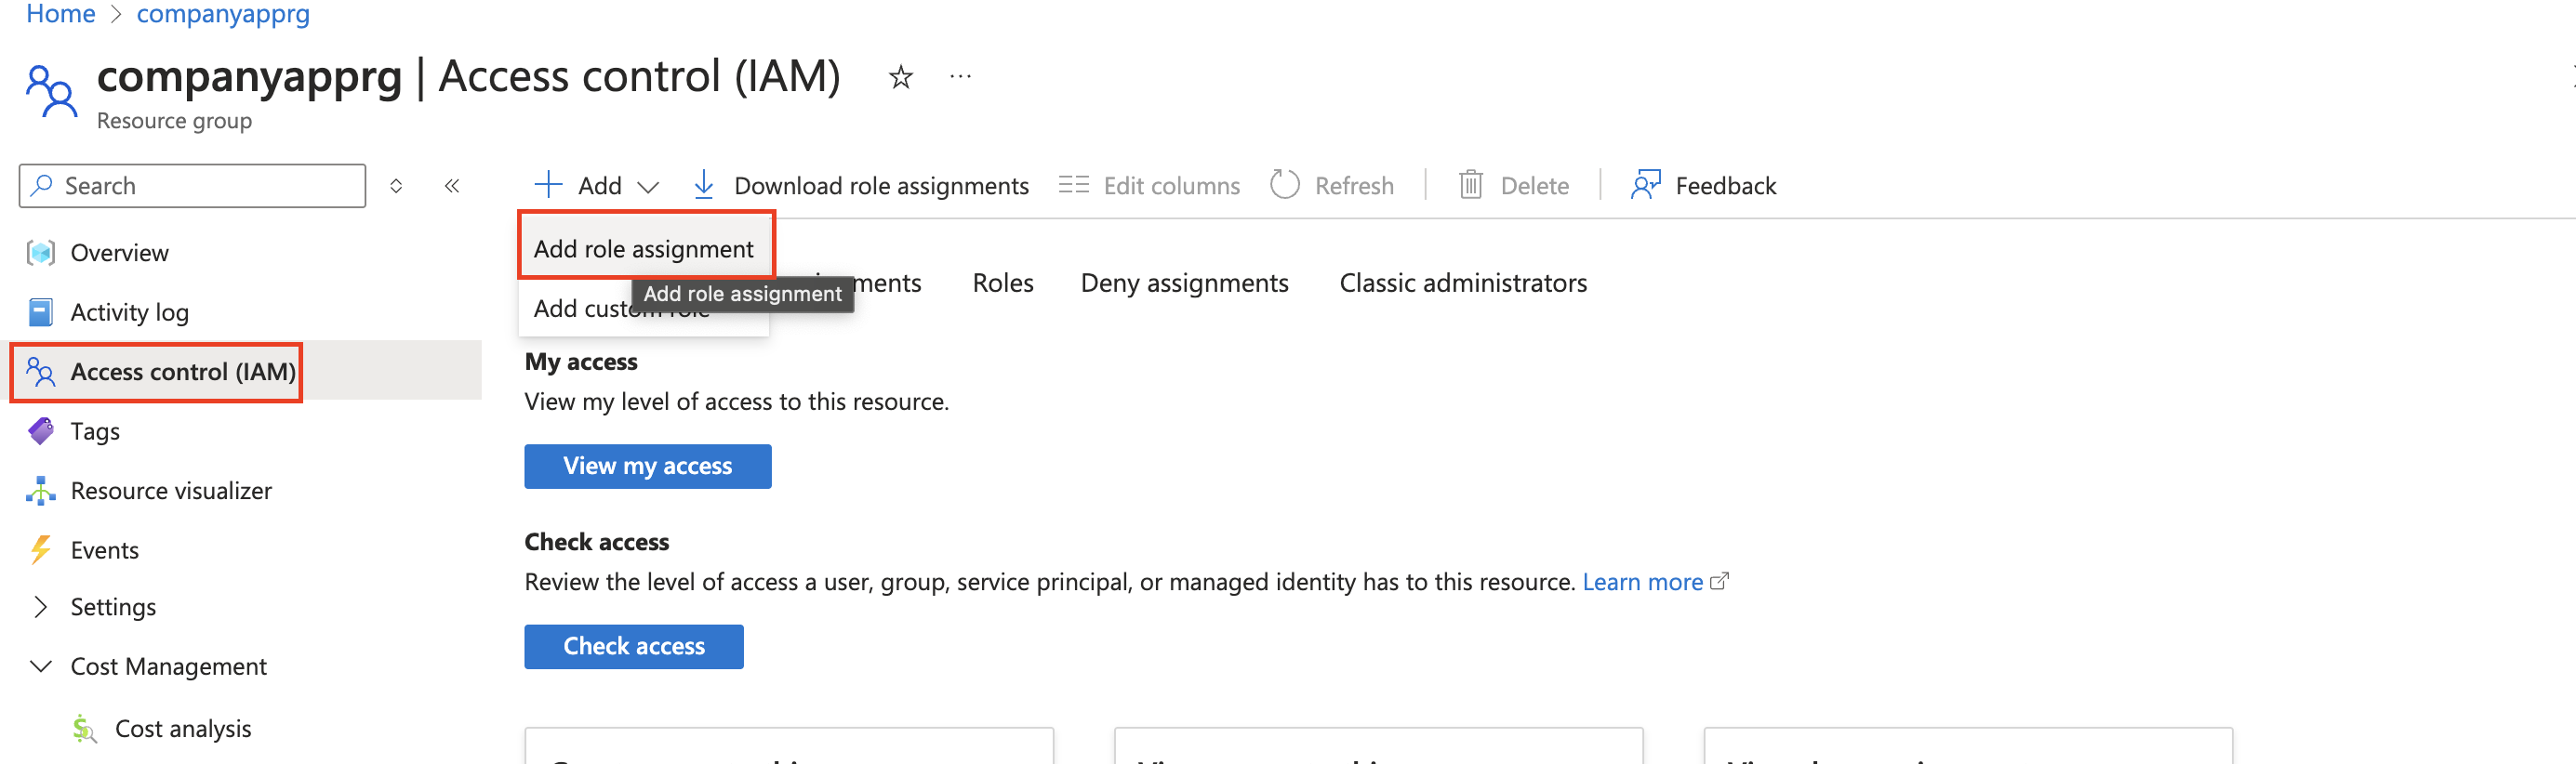Click the download arrow icon
This screenshot has height=764, width=2576.
(x=703, y=184)
